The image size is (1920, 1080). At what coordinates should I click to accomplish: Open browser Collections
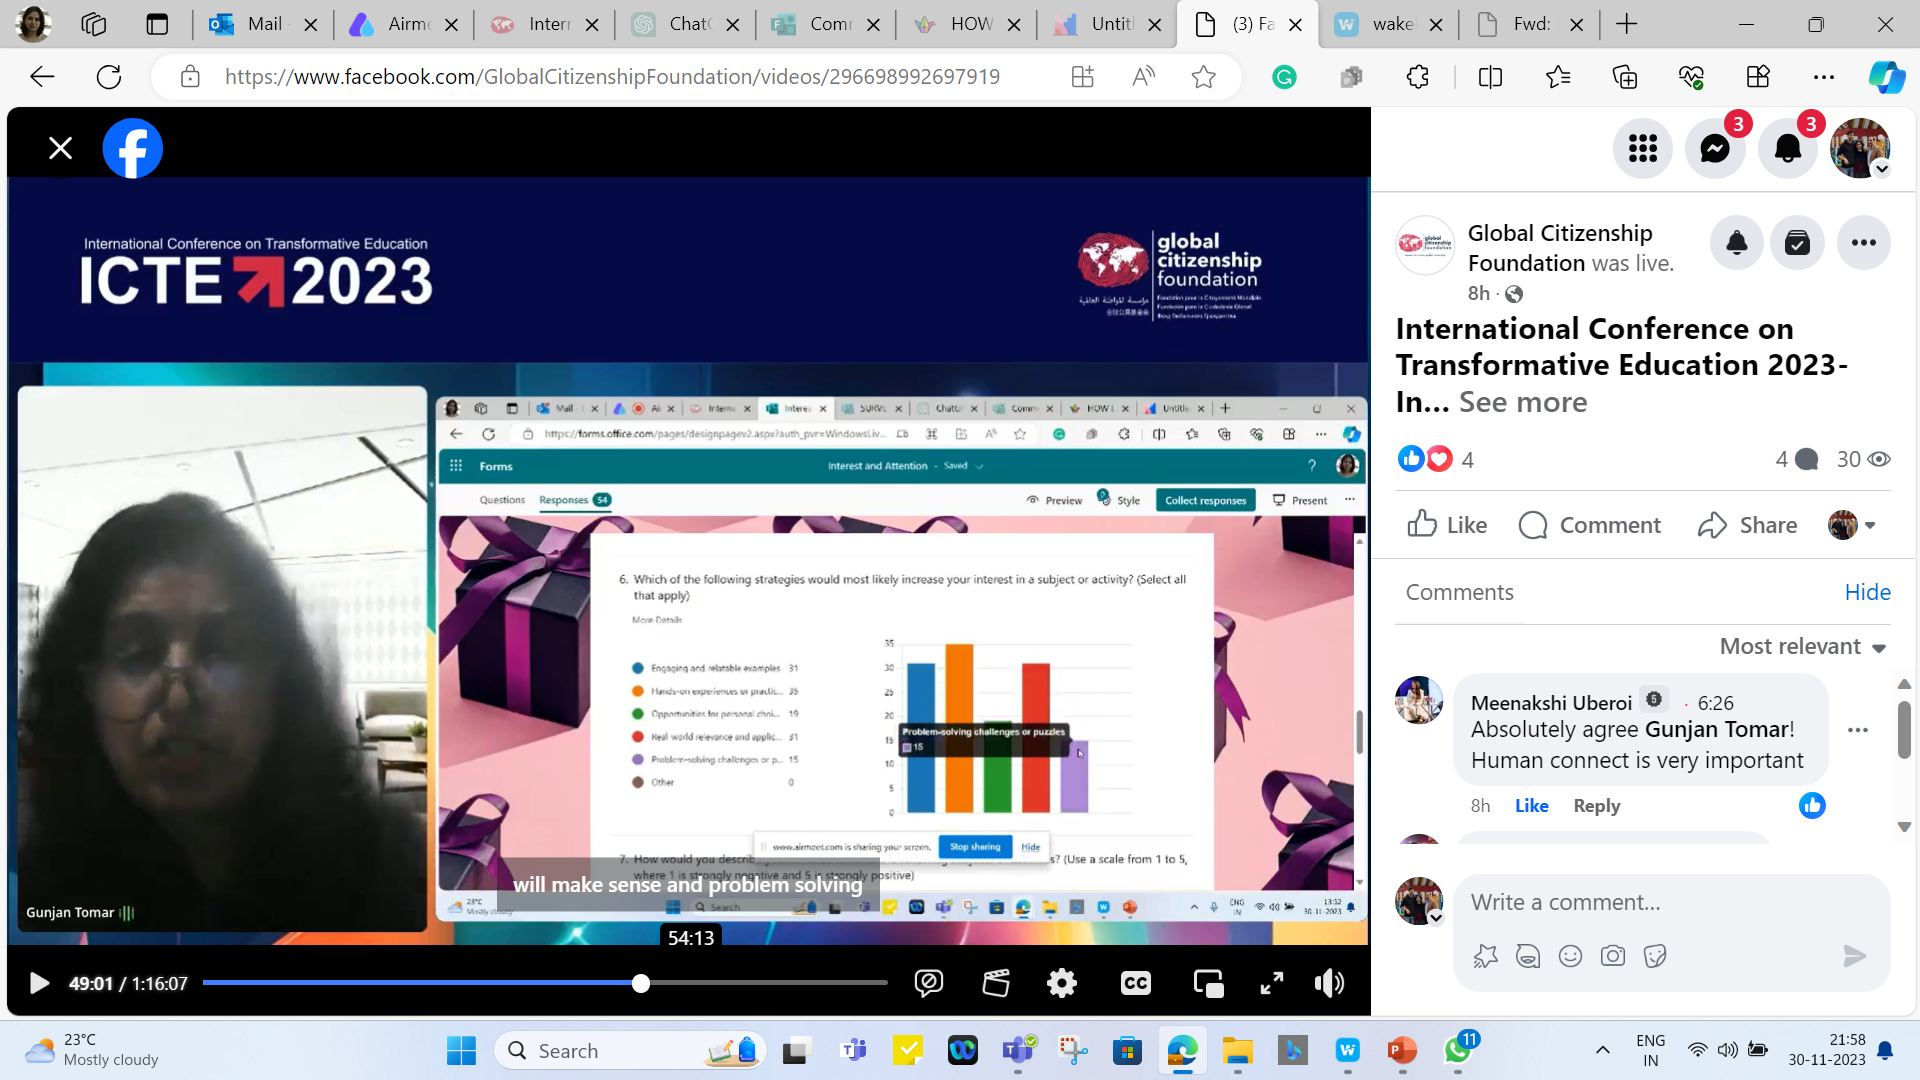[1625, 77]
